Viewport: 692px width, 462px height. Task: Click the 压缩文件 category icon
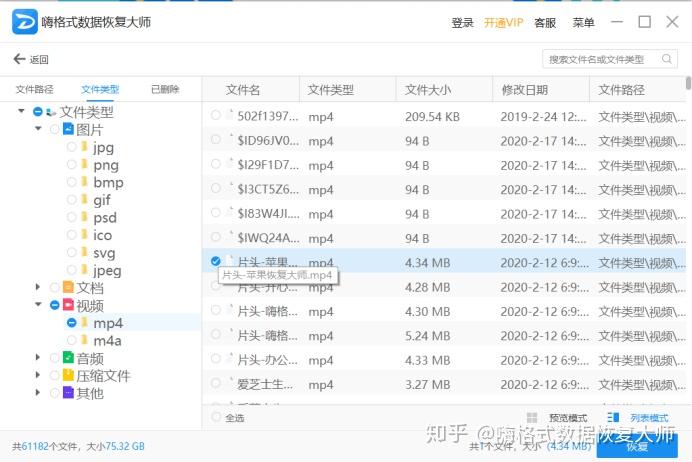[x=68, y=375]
